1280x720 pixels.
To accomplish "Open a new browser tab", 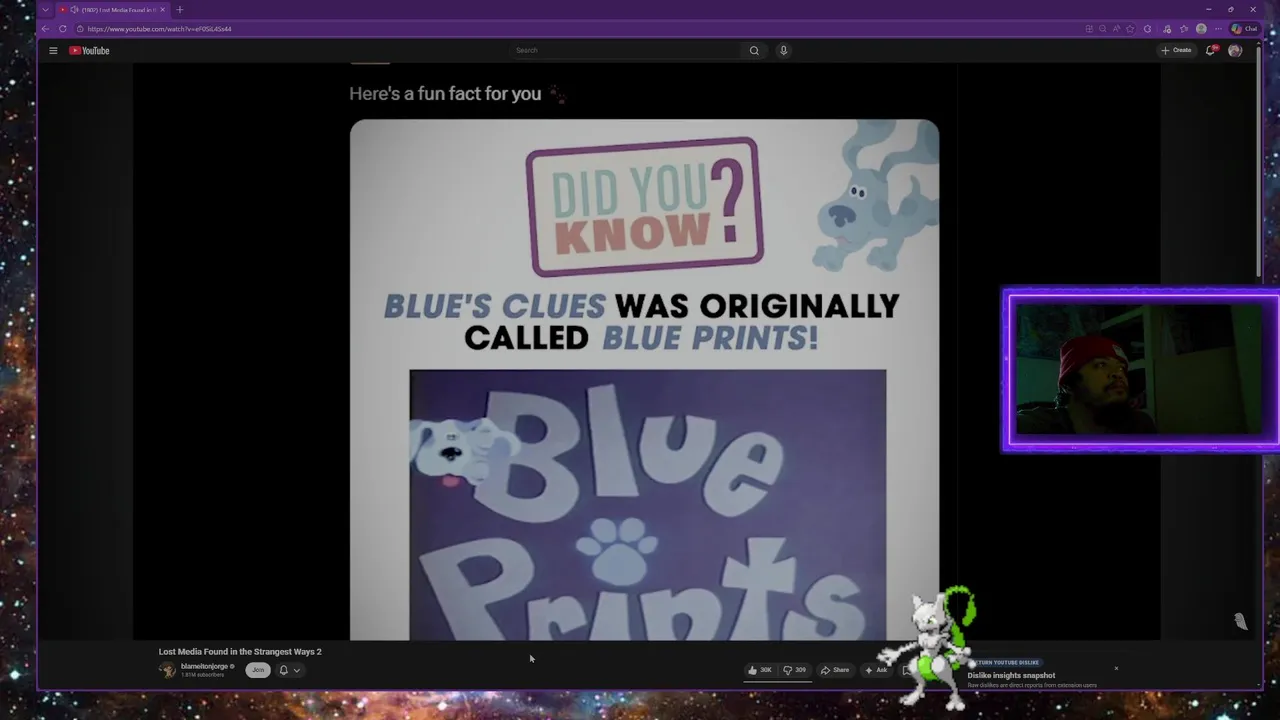I will tap(180, 10).
